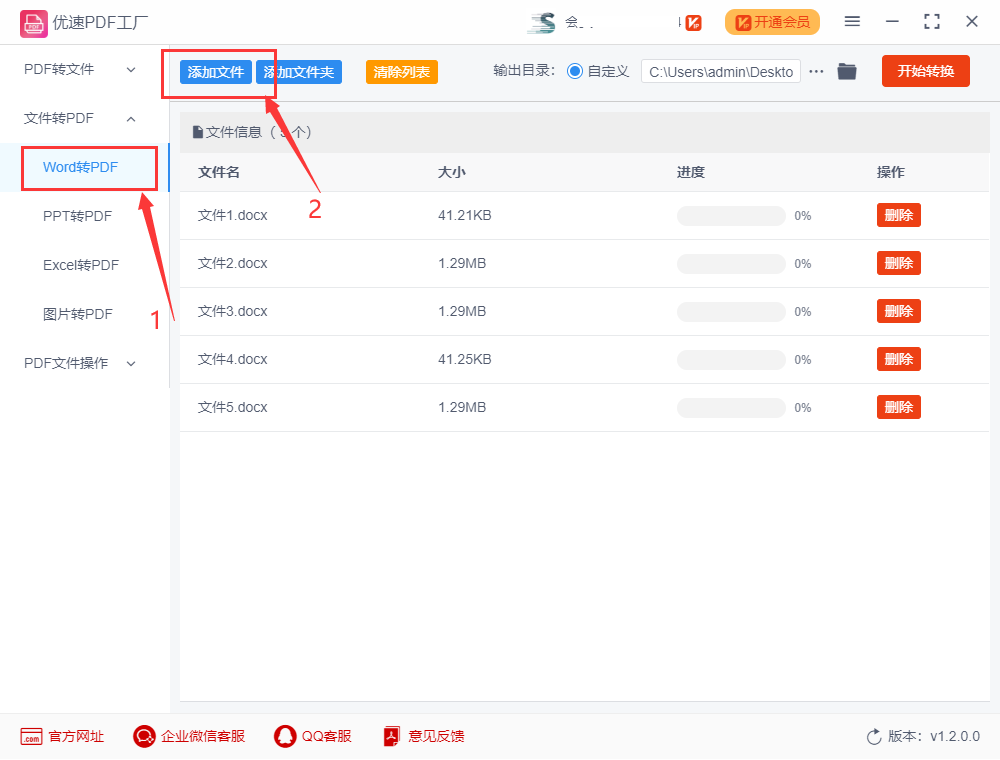Viewport: 1000px width, 760px height.
Task: Click the VIP icon next to the account name
Action: [x=692, y=22]
